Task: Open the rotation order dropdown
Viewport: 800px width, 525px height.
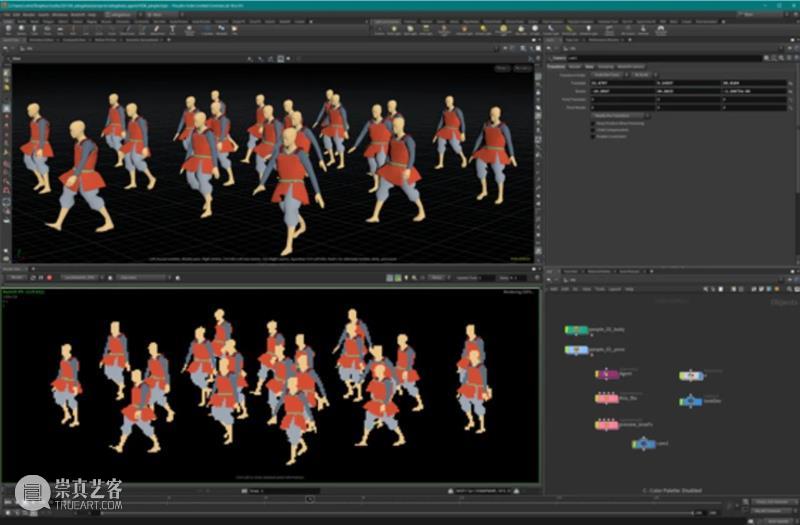Action: [x=642, y=75]
